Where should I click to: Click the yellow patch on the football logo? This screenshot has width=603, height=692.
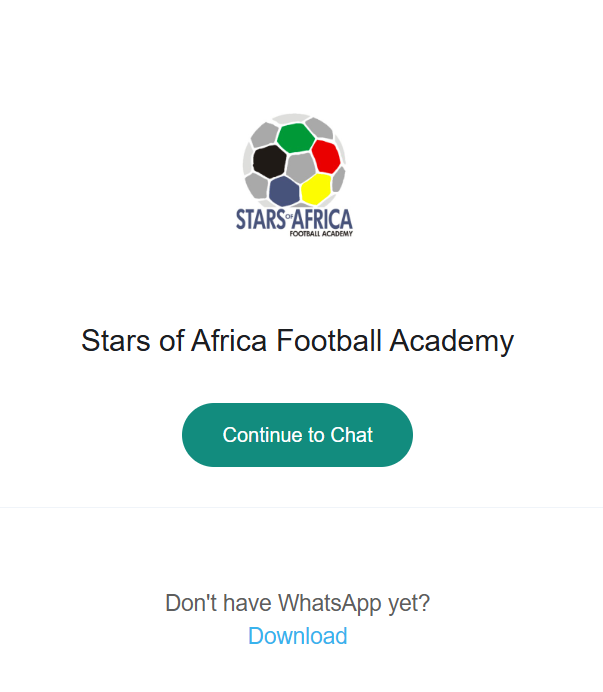pyautogui.click(x=317, y=189)
